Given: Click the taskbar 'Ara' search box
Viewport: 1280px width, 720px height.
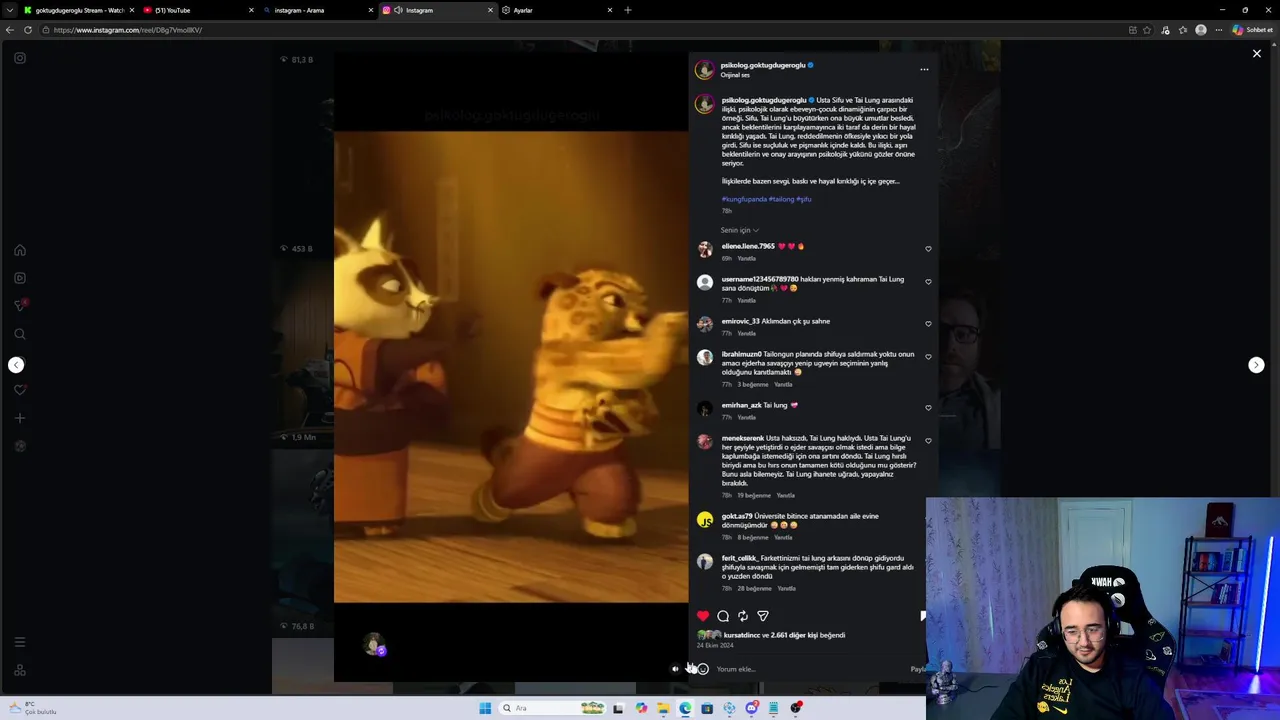Looking at the screenshot, I should 552,708.
